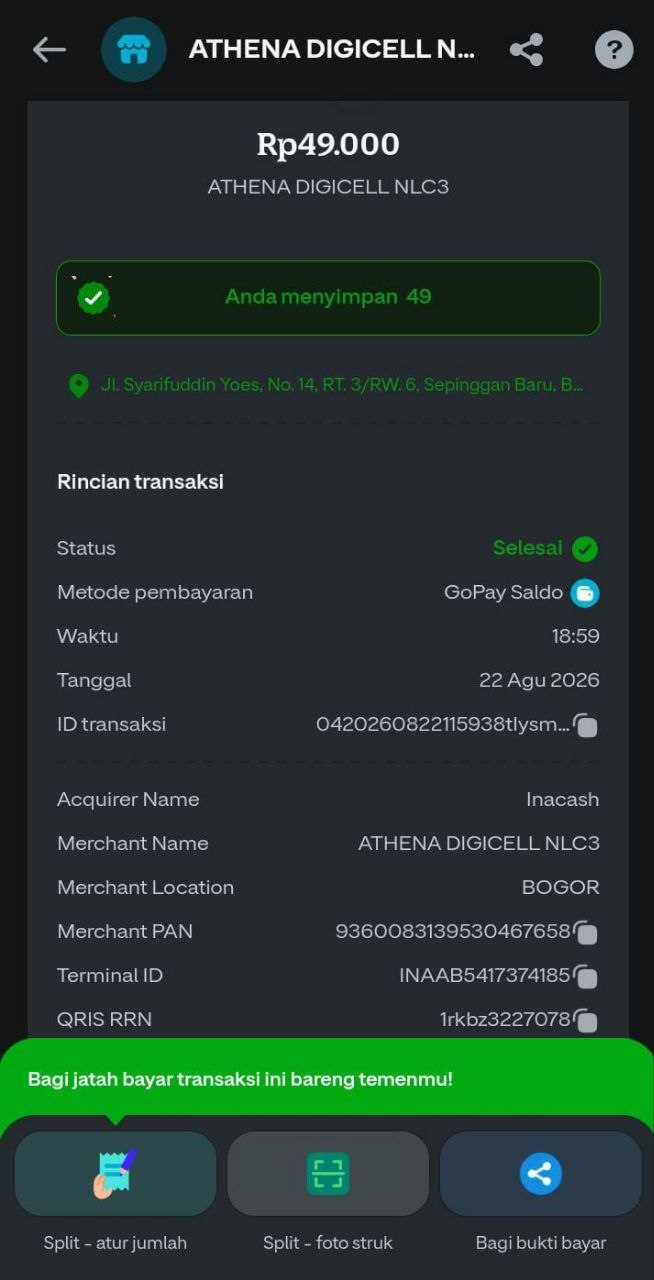The image size is (654, 1280).
Task: Tap the green Bagi jatah bayar tooltip
Action: tap(327, 1079)
